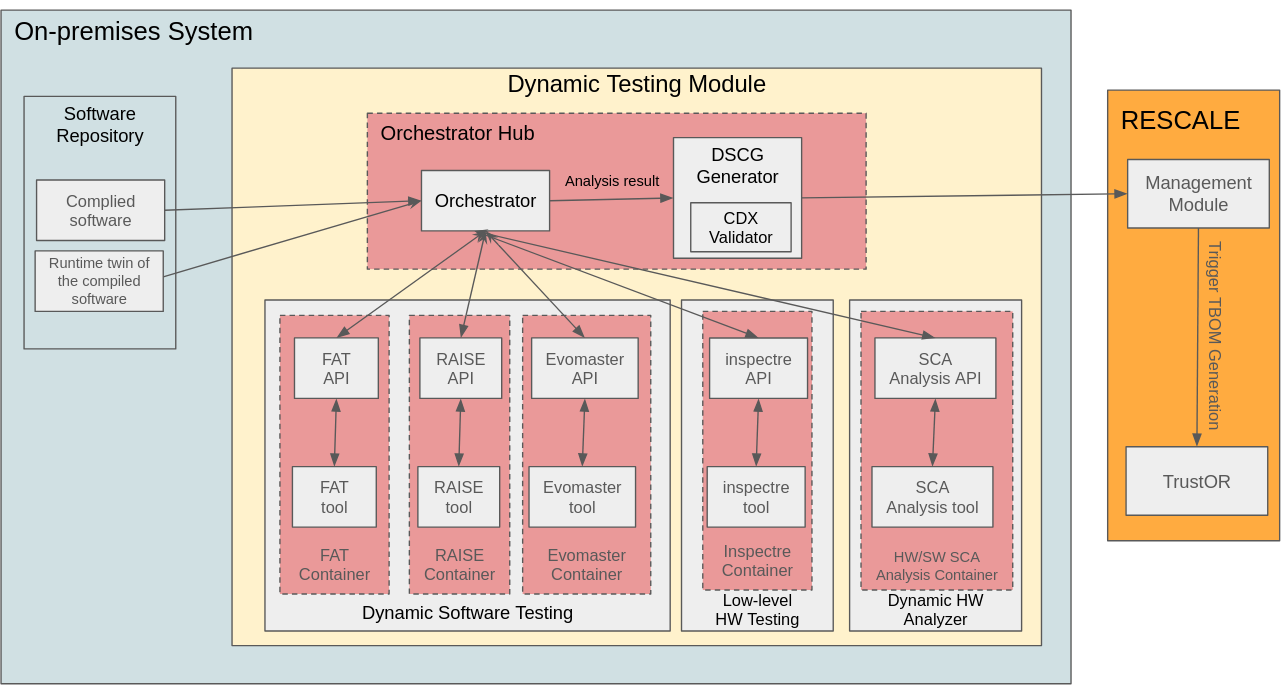Click the FAT tool block
Screen dimensions: 1287x689
click(334, 496)
